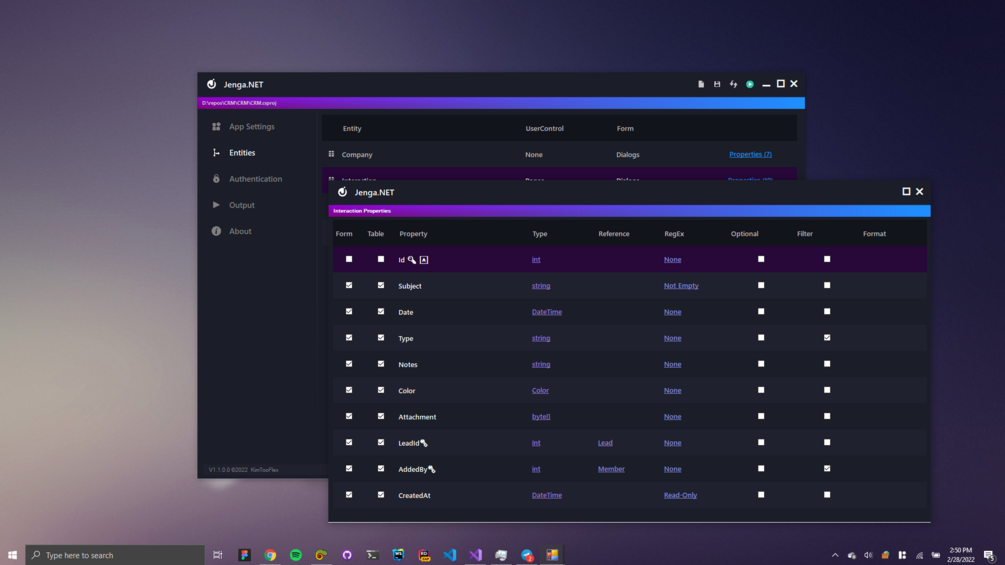Click the Not Empty RegEx link for Subject

[681, 286]
